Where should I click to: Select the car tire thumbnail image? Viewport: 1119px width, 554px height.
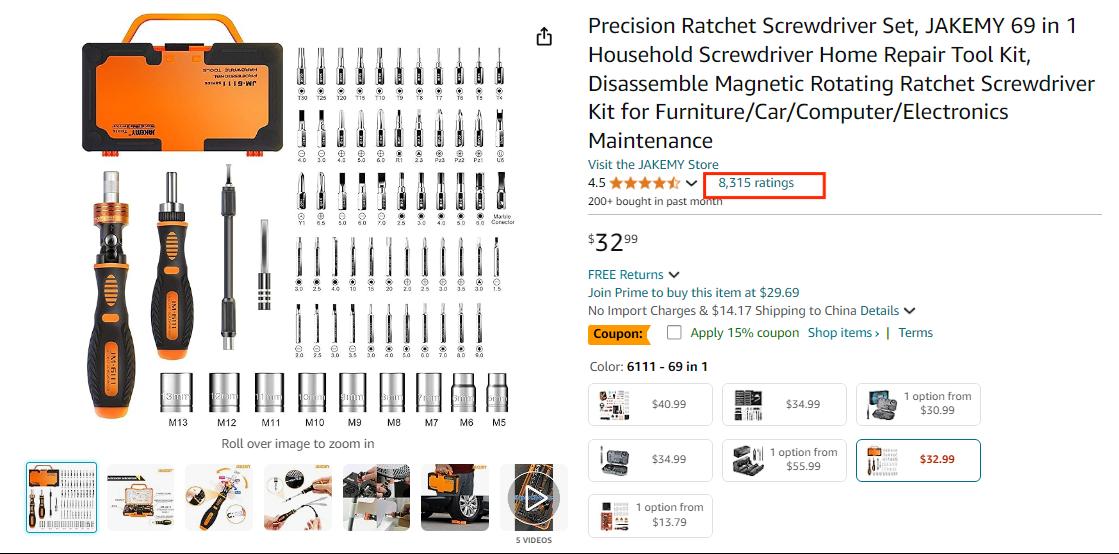[456, 497]
